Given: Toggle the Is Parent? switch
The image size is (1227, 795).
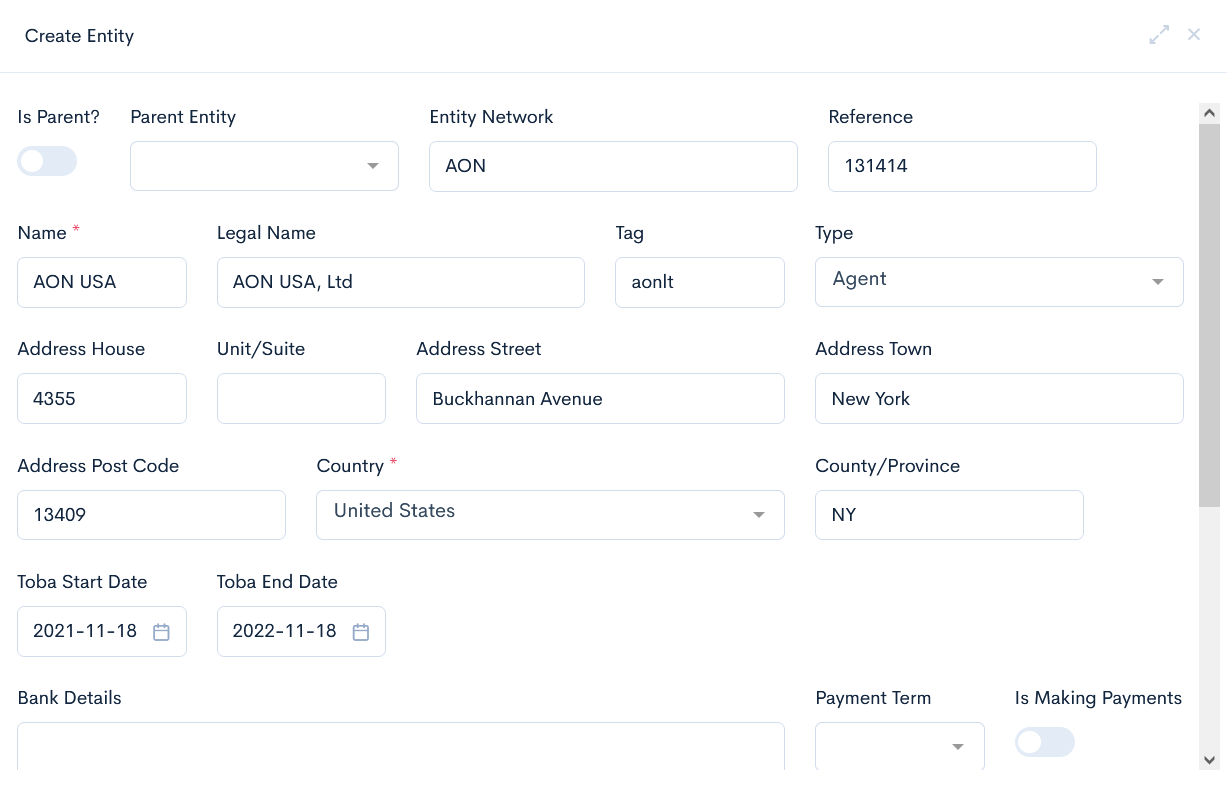Looking at the screenshot, I should point(47,161).
